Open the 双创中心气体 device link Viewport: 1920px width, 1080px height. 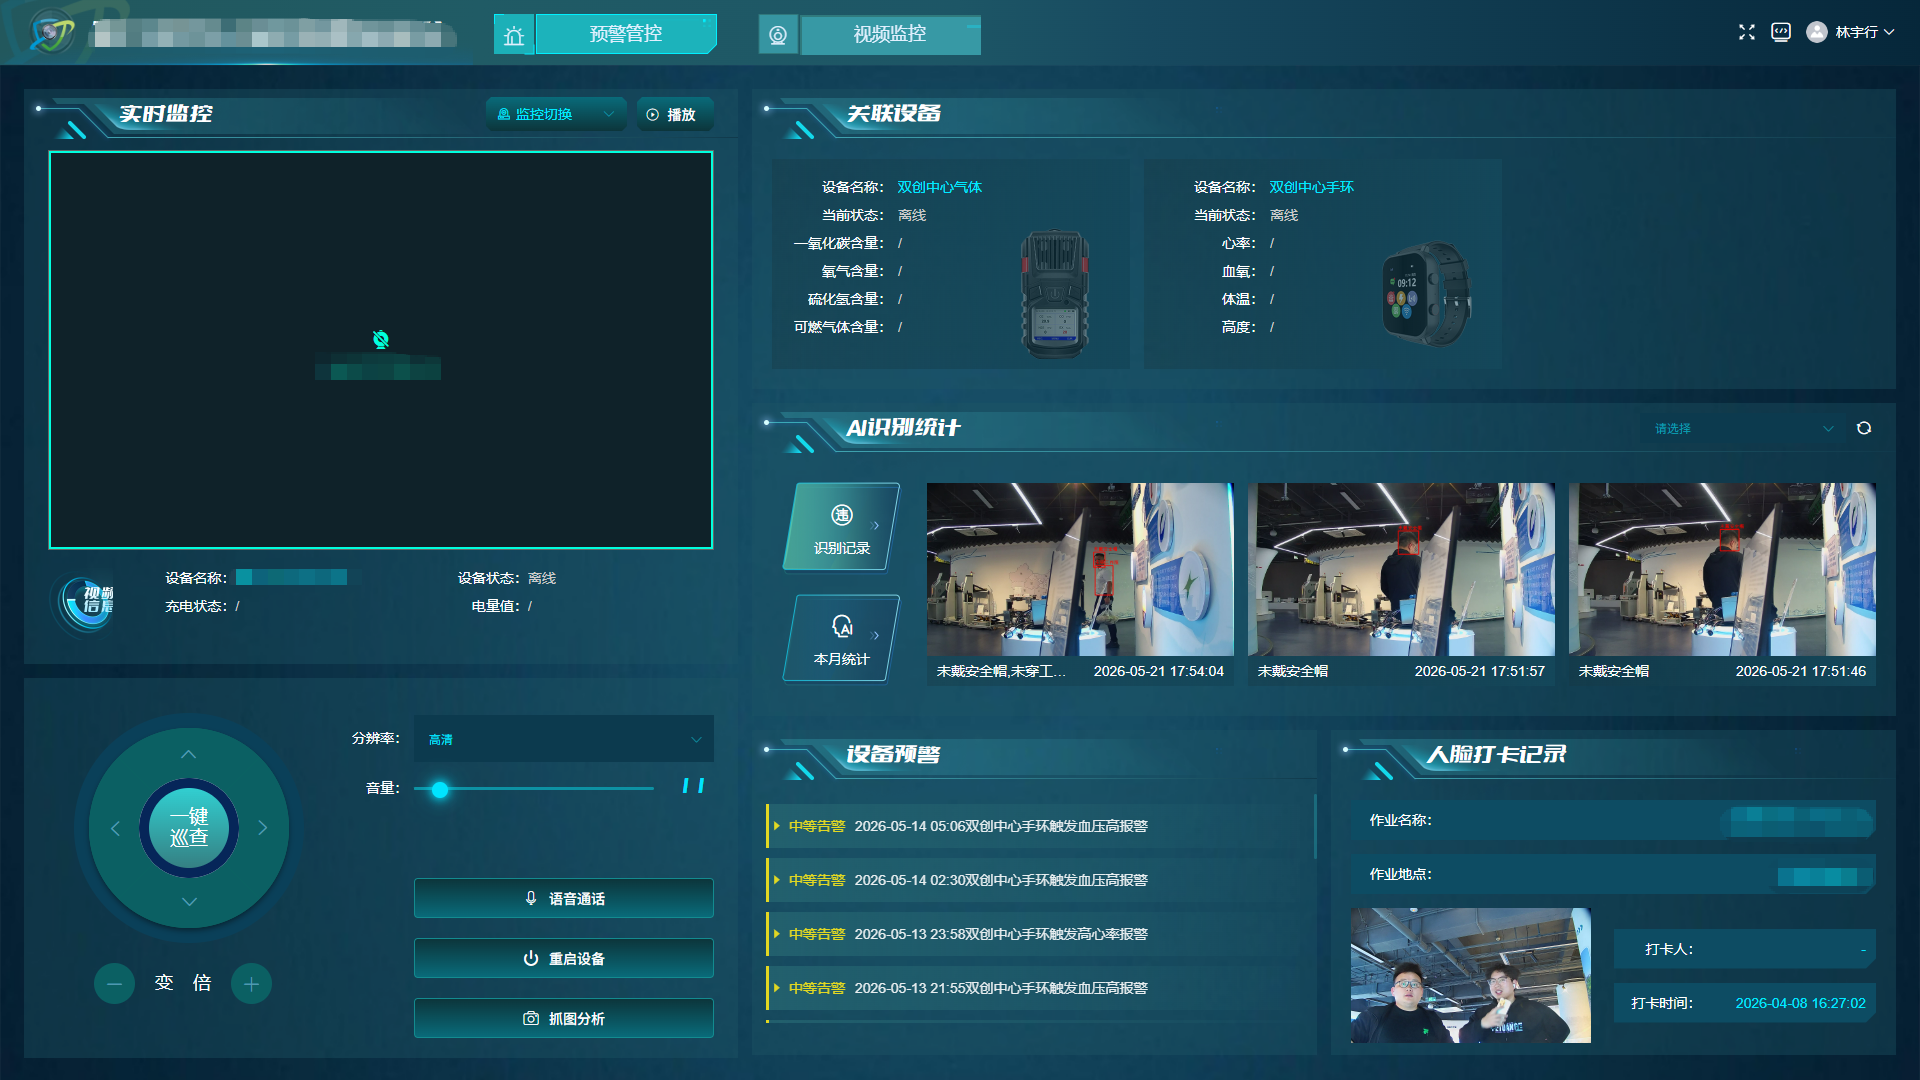click(939, 187)
